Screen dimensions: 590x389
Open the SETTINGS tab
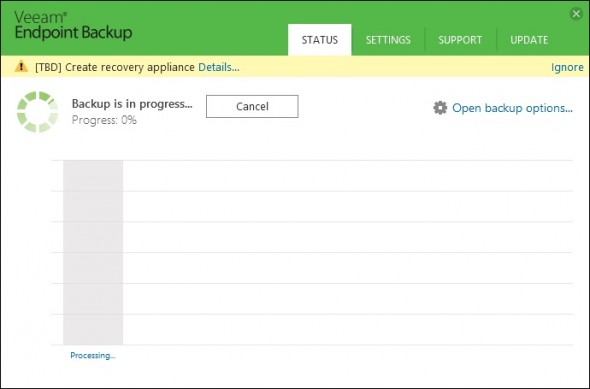pos(388,40)
